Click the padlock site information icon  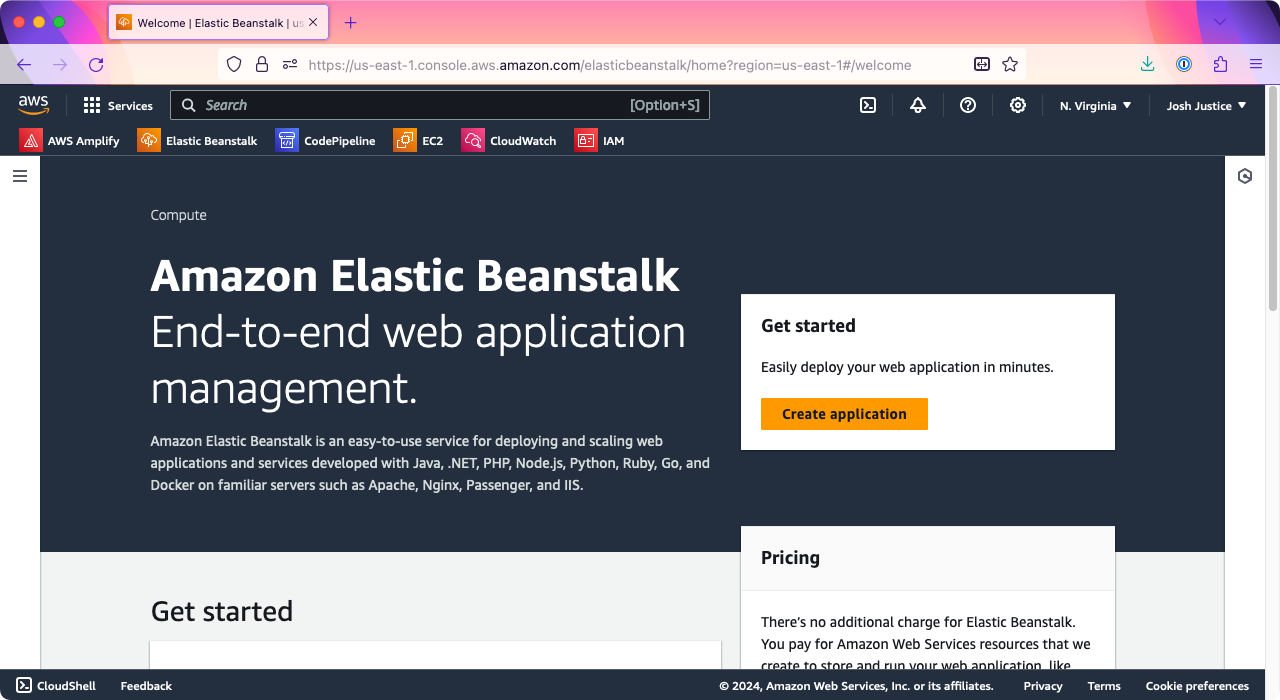click(262, 65)
